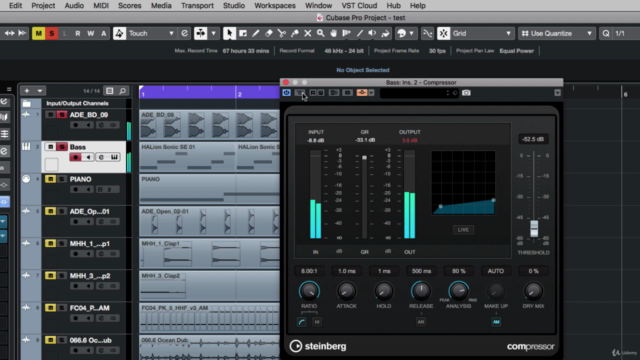This screenshot has width=640, height=360.
Task: Toggle the Auto Release AR button
Action: (421, 322)
